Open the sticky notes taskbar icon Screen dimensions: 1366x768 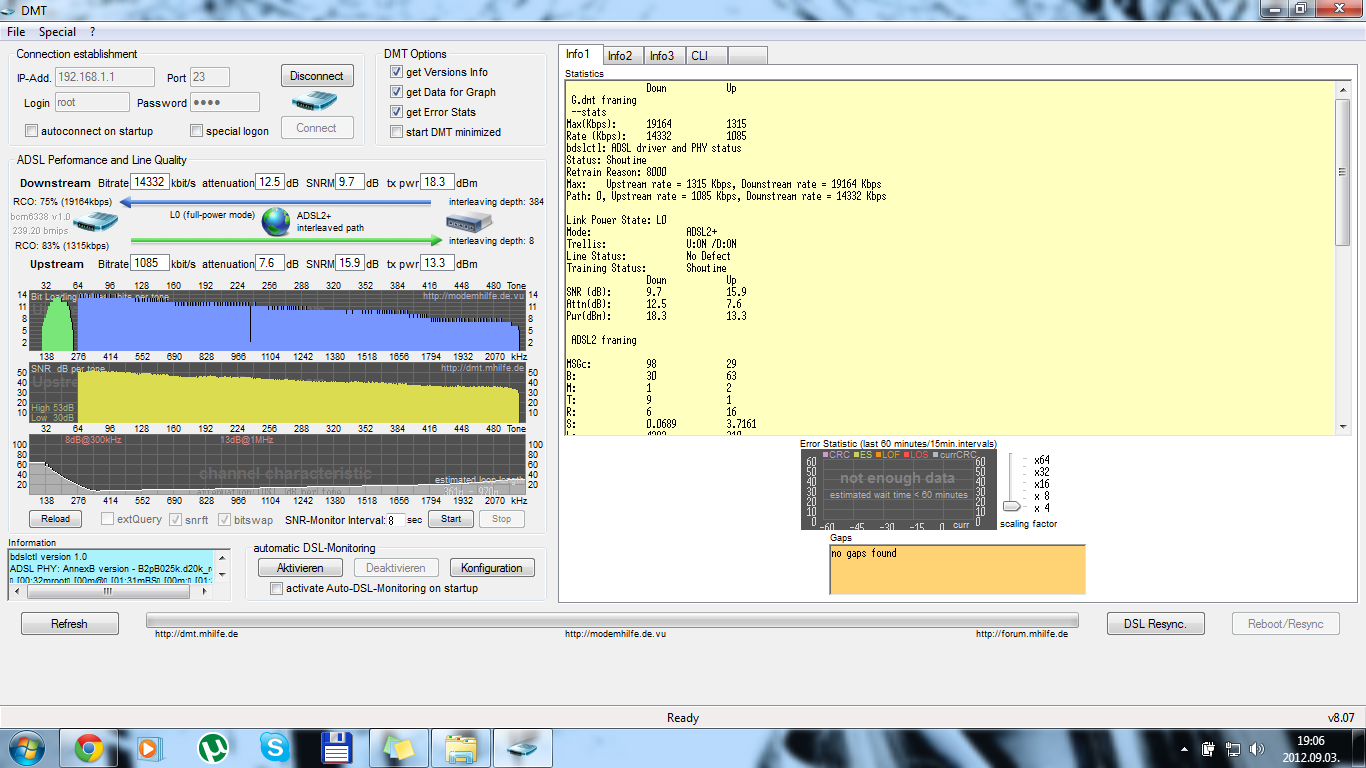tap(398, 748)
